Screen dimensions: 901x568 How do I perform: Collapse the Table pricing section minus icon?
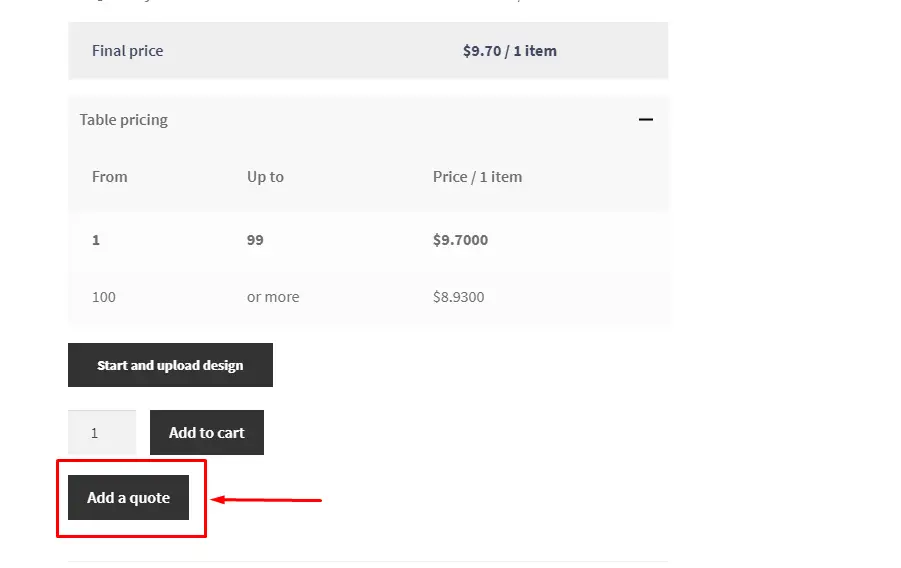pos(645,120)
